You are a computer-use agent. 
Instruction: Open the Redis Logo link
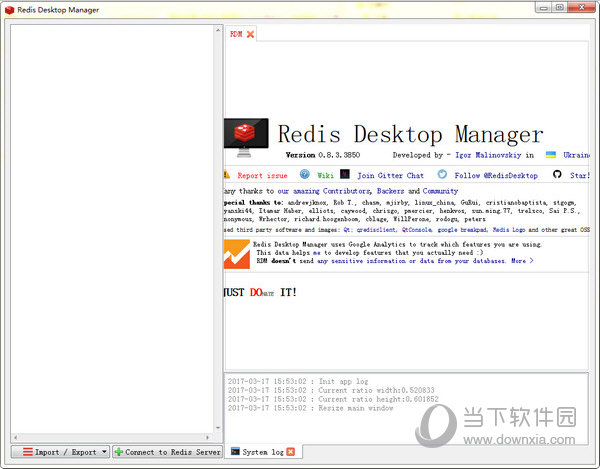click(x=509, y=230)
